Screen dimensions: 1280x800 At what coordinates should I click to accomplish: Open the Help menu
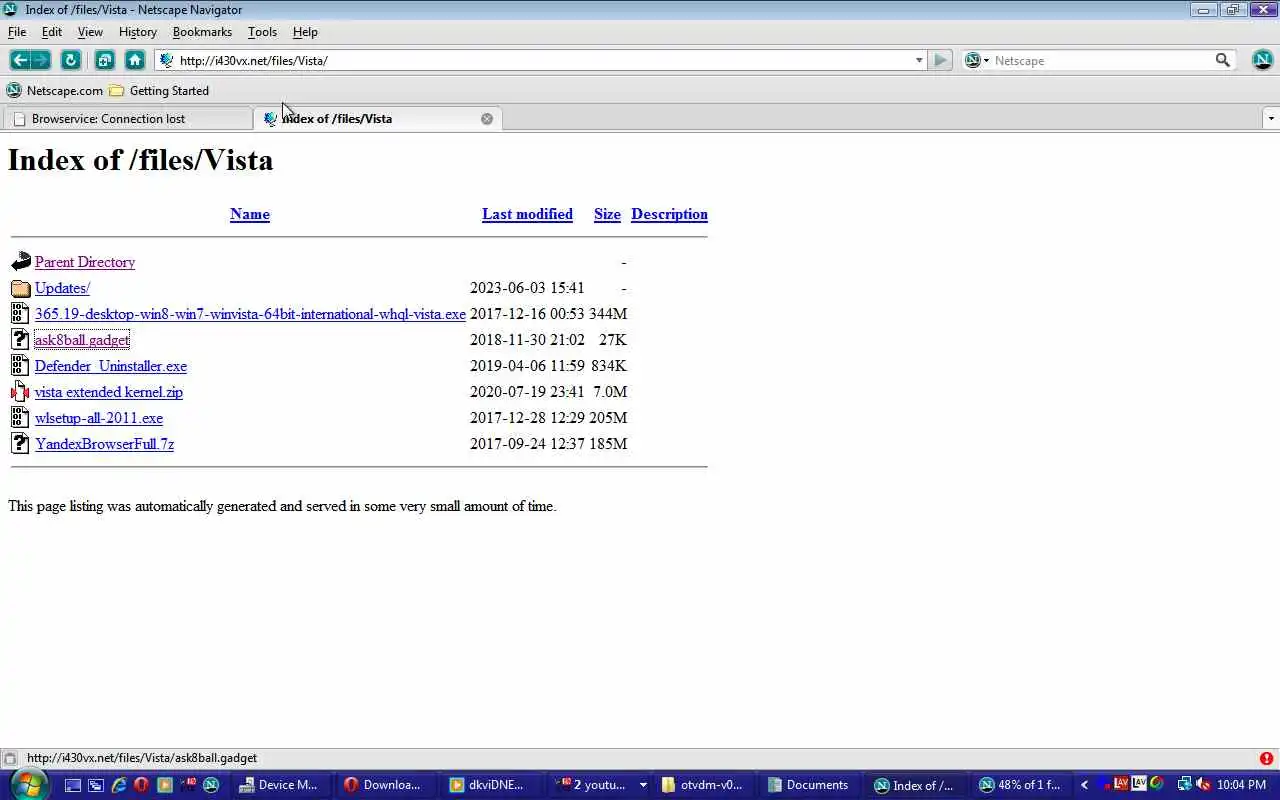point(305,32)
